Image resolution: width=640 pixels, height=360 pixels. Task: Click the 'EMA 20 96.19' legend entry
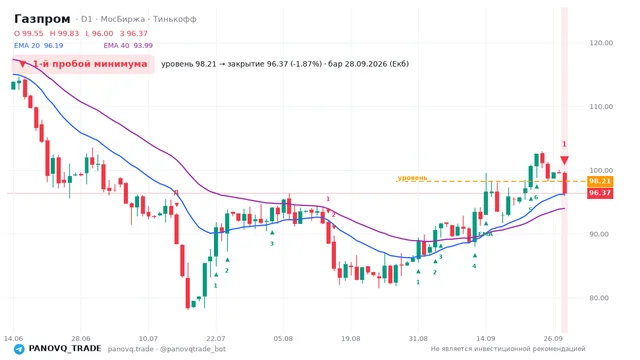38,46
